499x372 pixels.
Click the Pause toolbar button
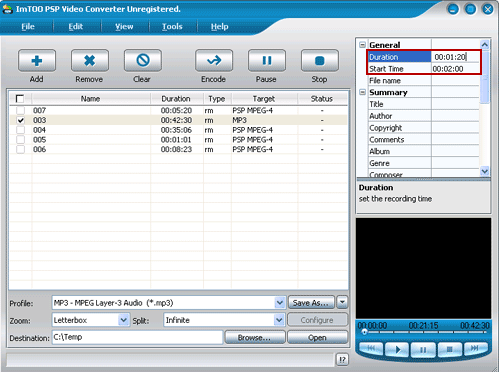267,61
